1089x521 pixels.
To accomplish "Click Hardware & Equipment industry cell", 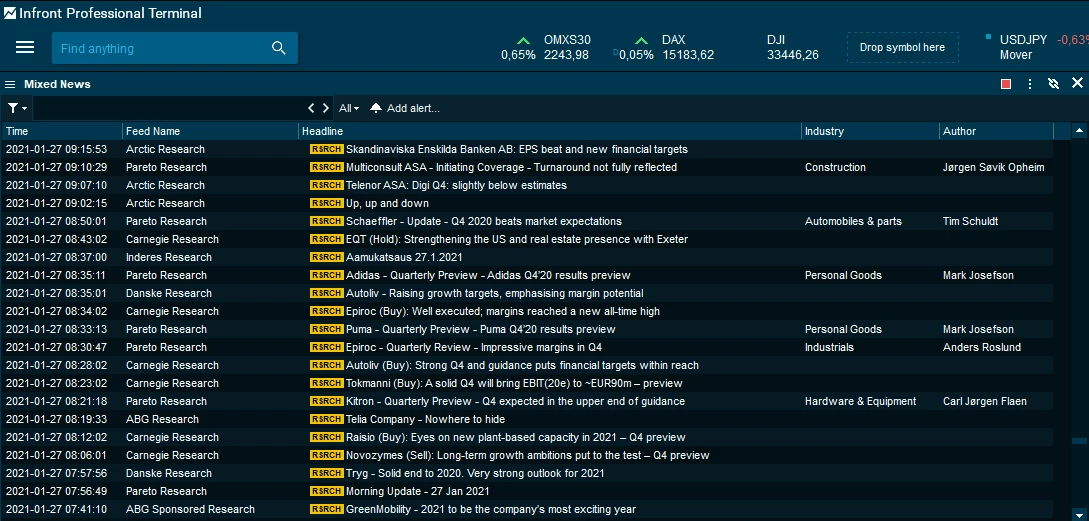I will 860,402.
